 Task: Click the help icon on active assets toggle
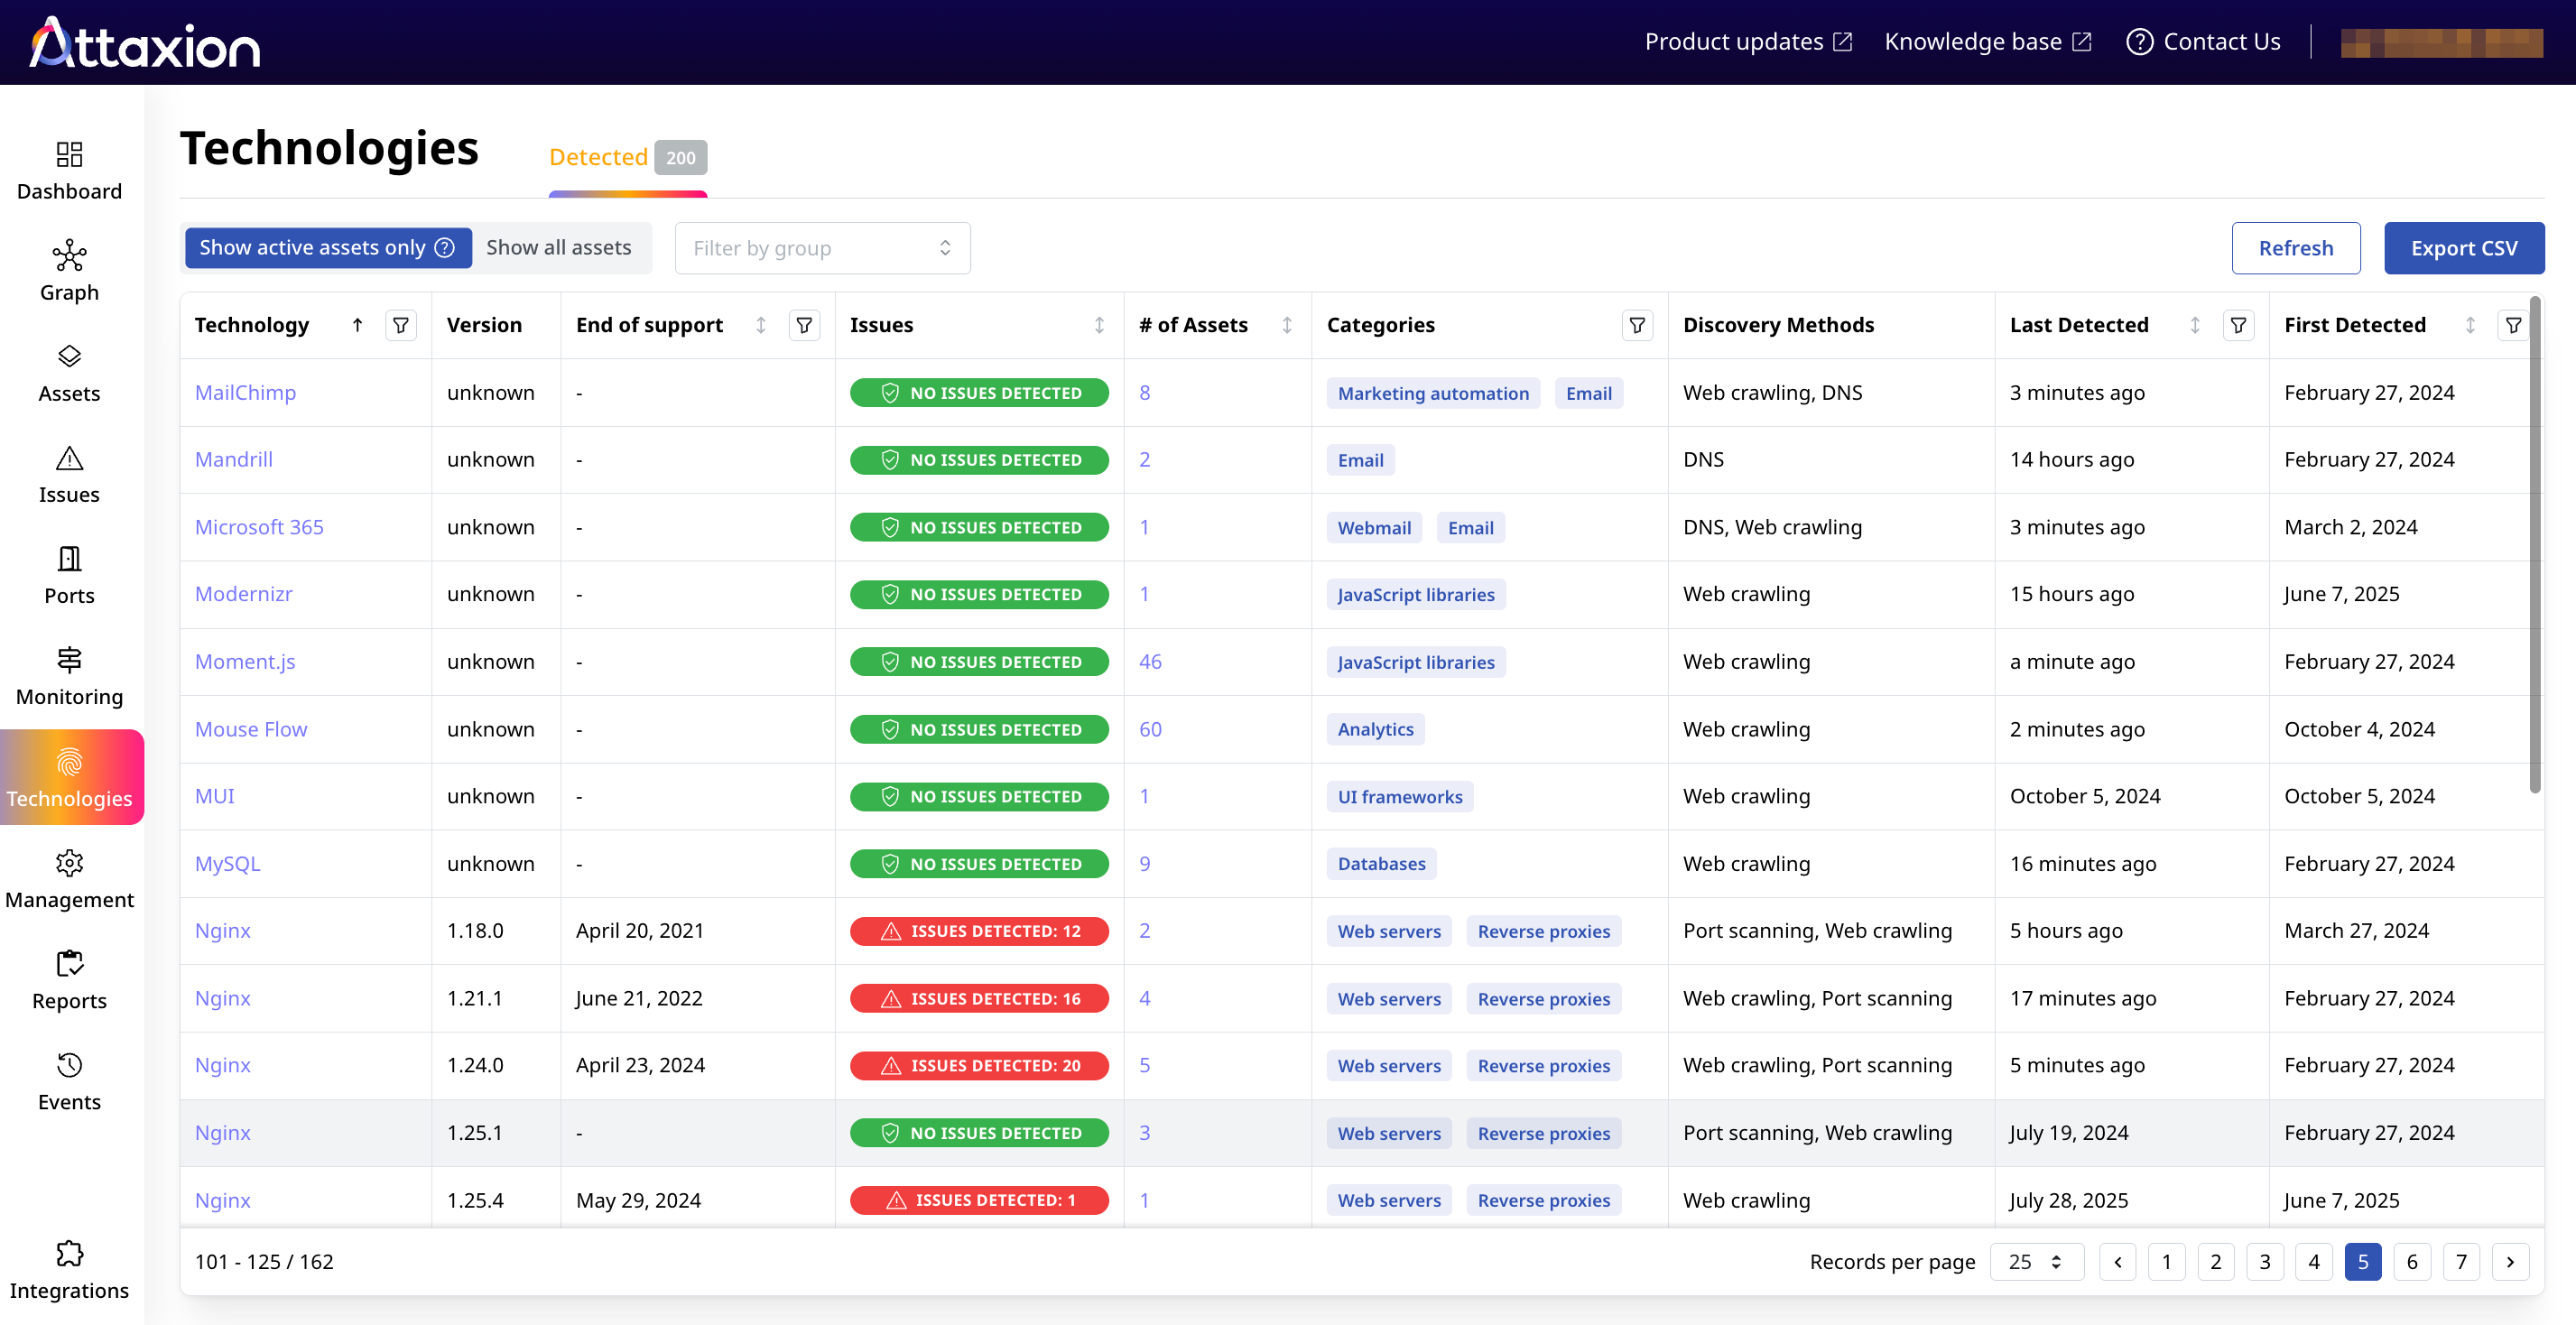[x=445, y=247]
